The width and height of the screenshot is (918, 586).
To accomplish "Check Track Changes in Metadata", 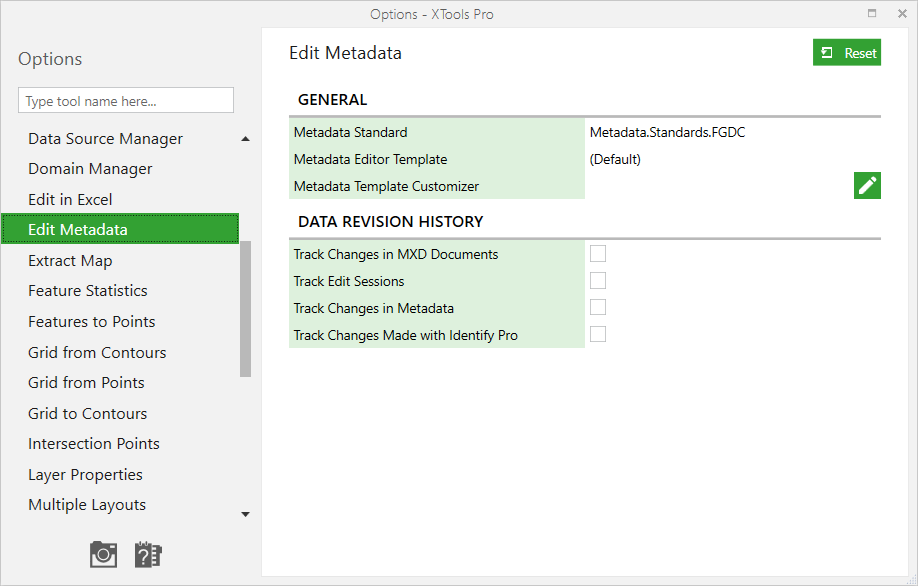I will click(598, 308).
